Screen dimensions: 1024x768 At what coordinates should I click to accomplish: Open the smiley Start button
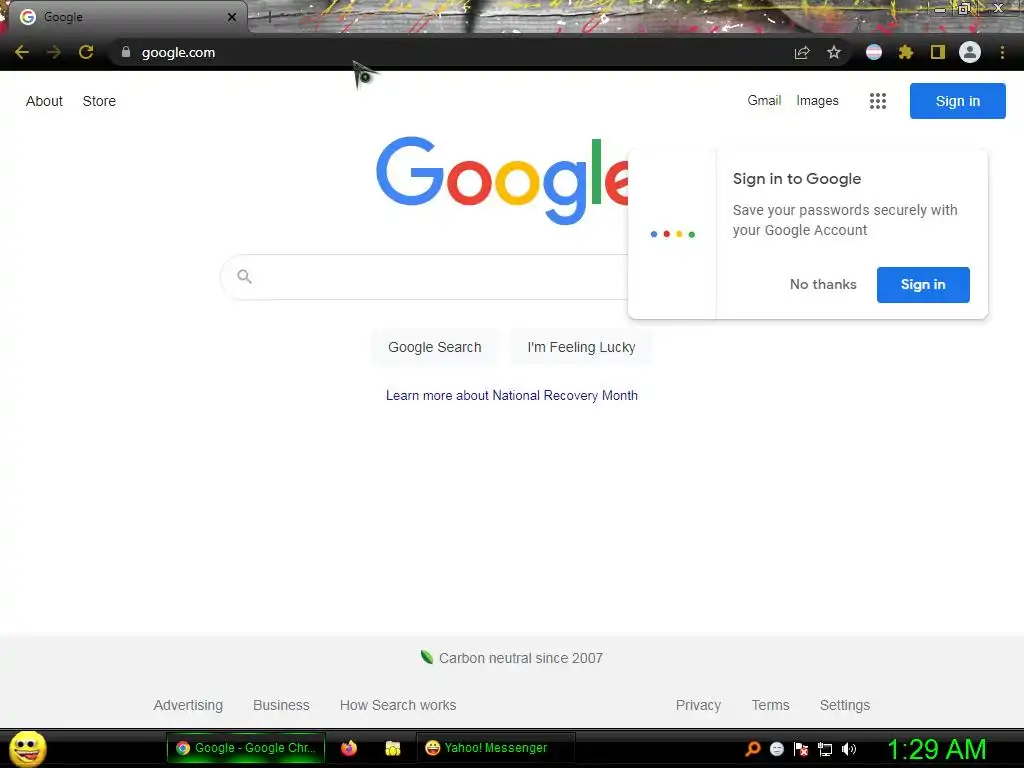pos(27,748)
